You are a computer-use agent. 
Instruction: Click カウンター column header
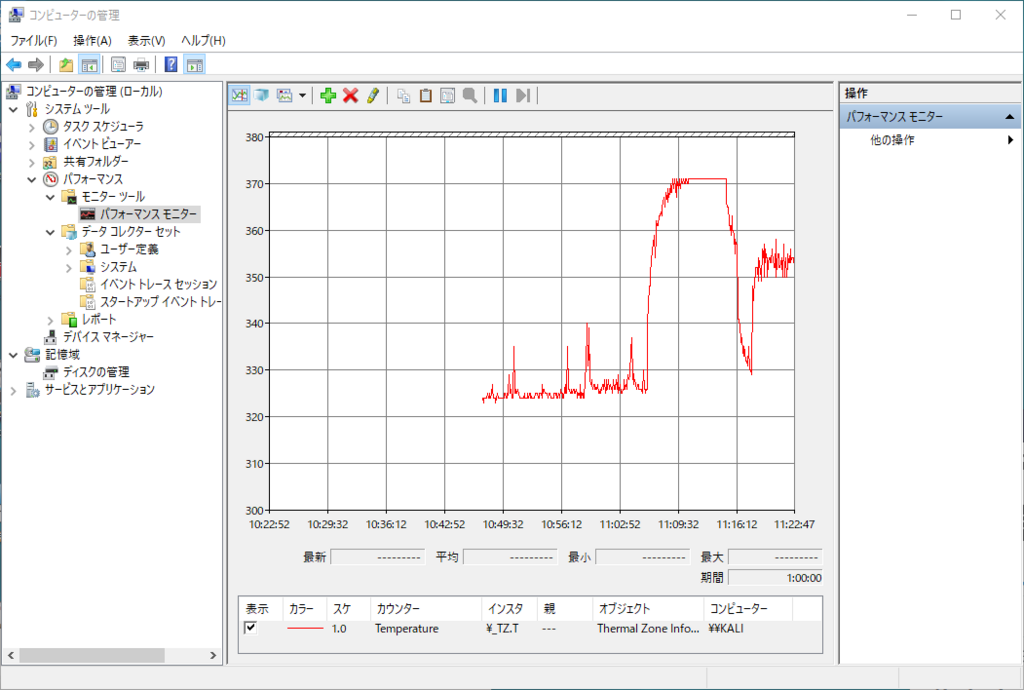point(426,608)
